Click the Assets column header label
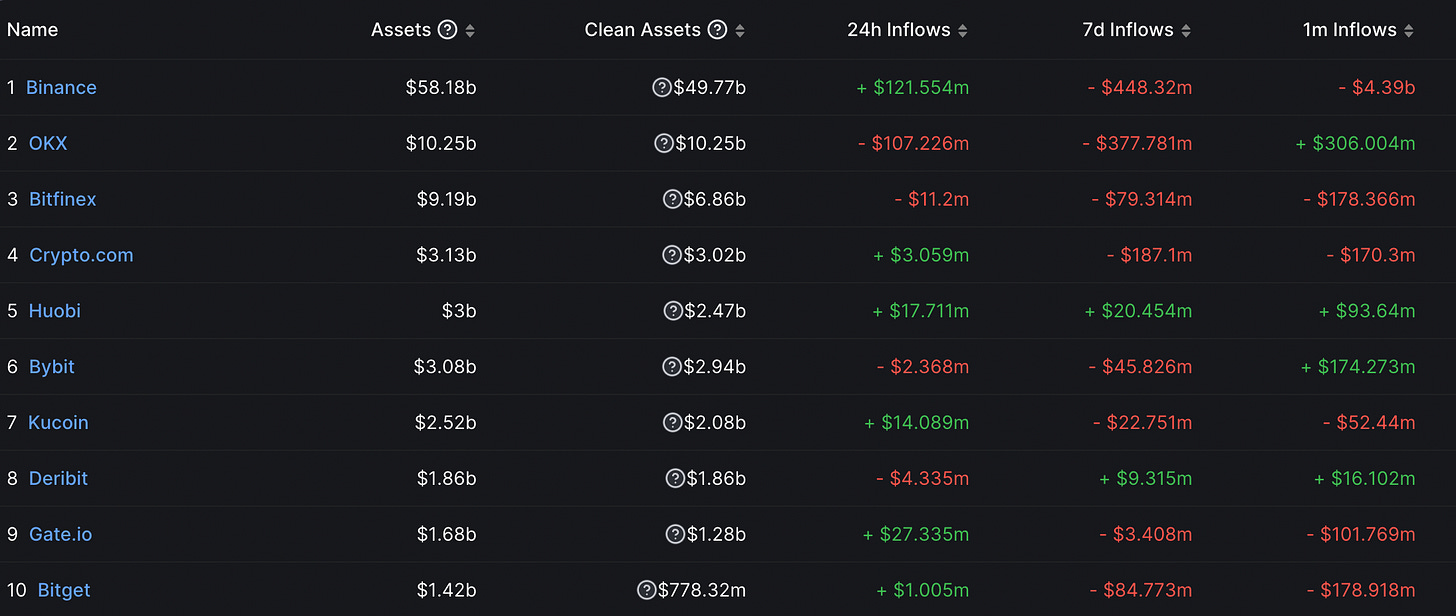The width and height of the screenshot is (1456, 616). tap(401, 30)
